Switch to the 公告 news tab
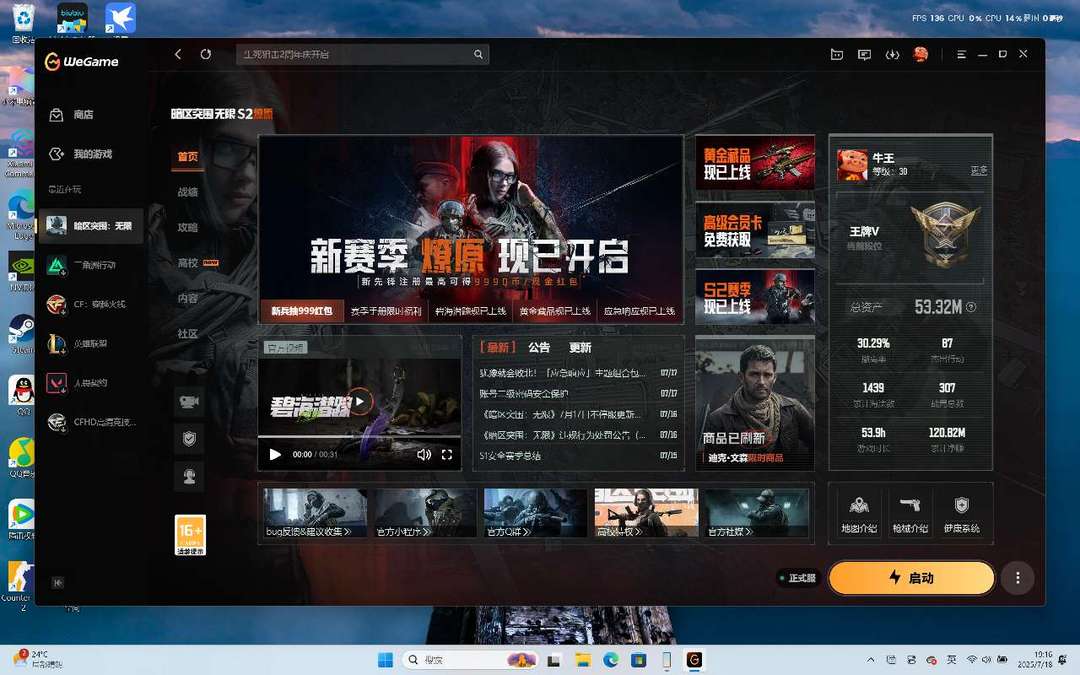1080x675 pixels. 539,347
